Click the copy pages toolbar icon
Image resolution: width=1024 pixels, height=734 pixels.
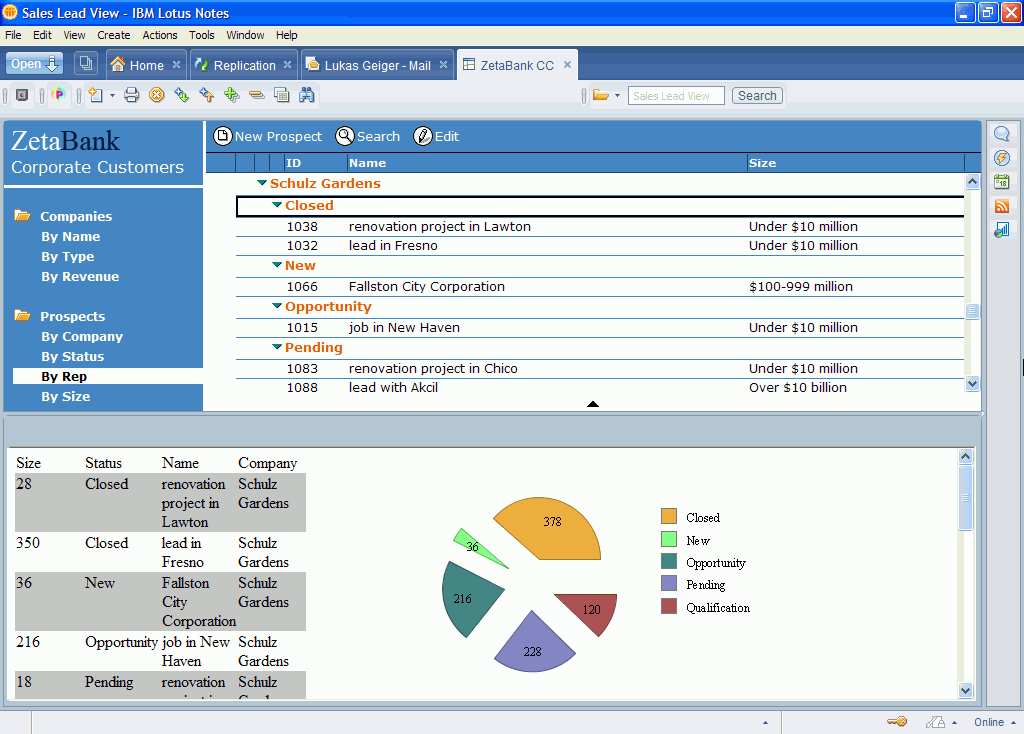281,95
